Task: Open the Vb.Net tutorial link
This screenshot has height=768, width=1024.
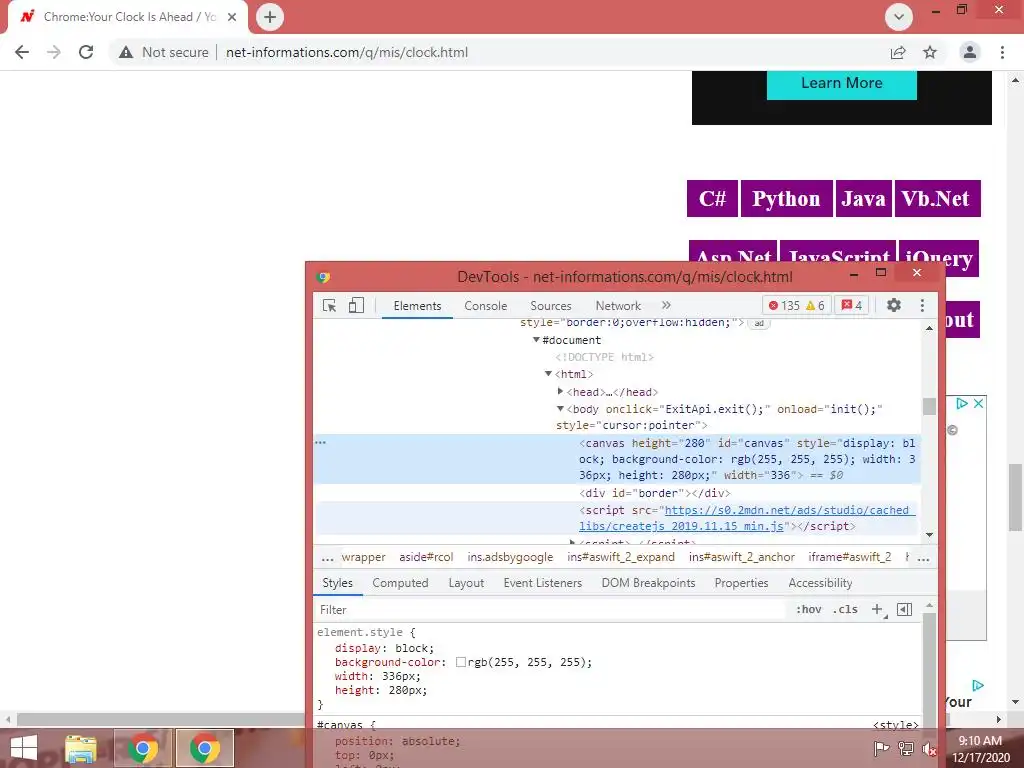Action: point(937,199)
